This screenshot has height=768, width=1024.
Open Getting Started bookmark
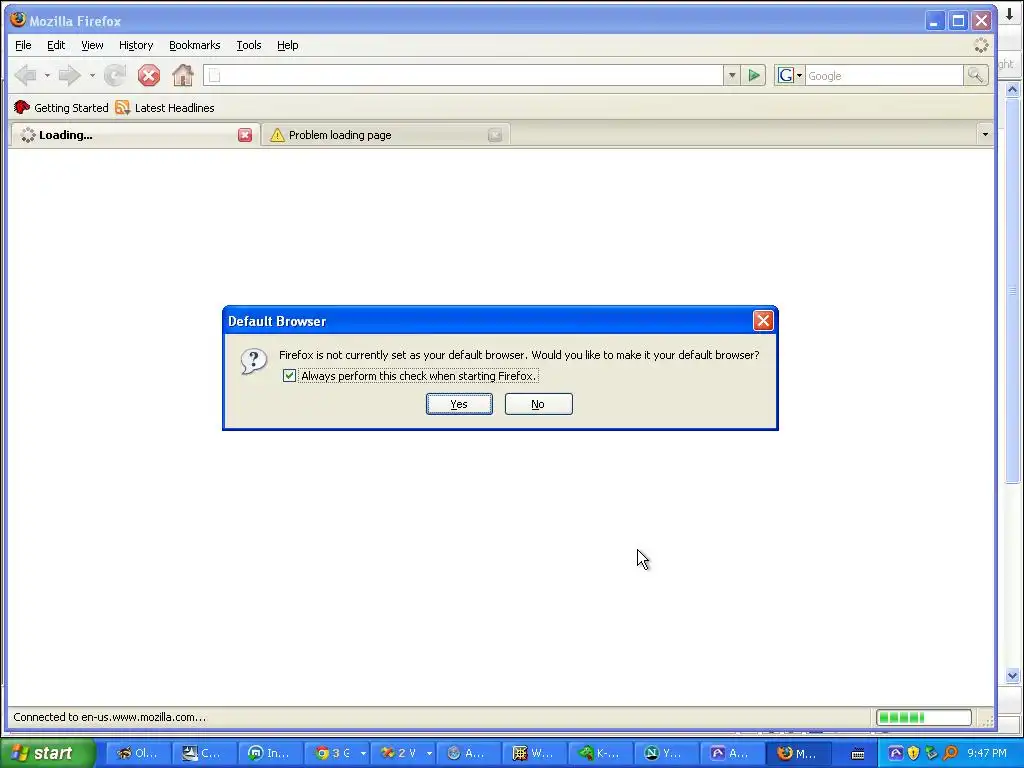coord(61,108)
